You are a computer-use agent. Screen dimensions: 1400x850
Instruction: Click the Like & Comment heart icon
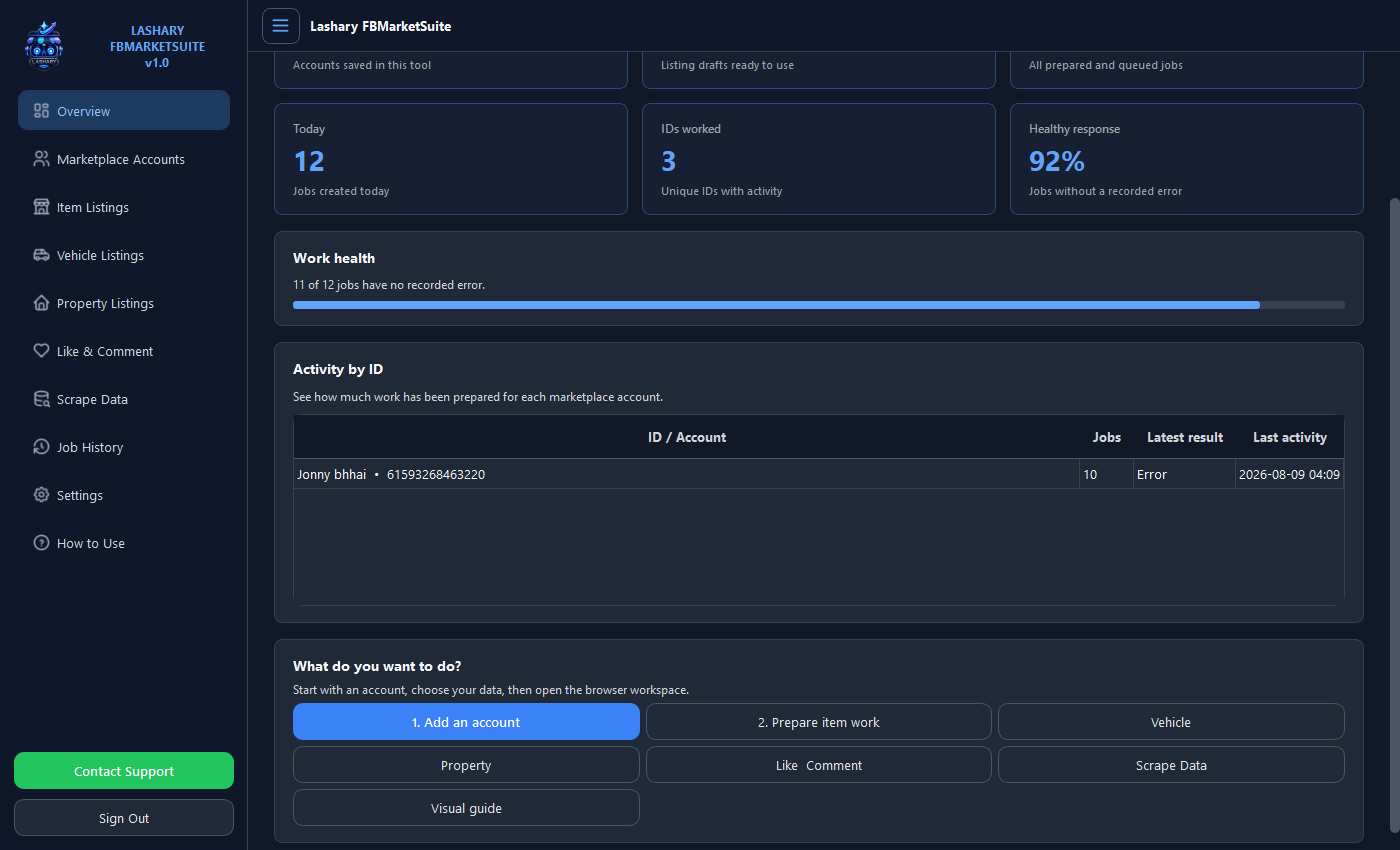pos(41,351)
